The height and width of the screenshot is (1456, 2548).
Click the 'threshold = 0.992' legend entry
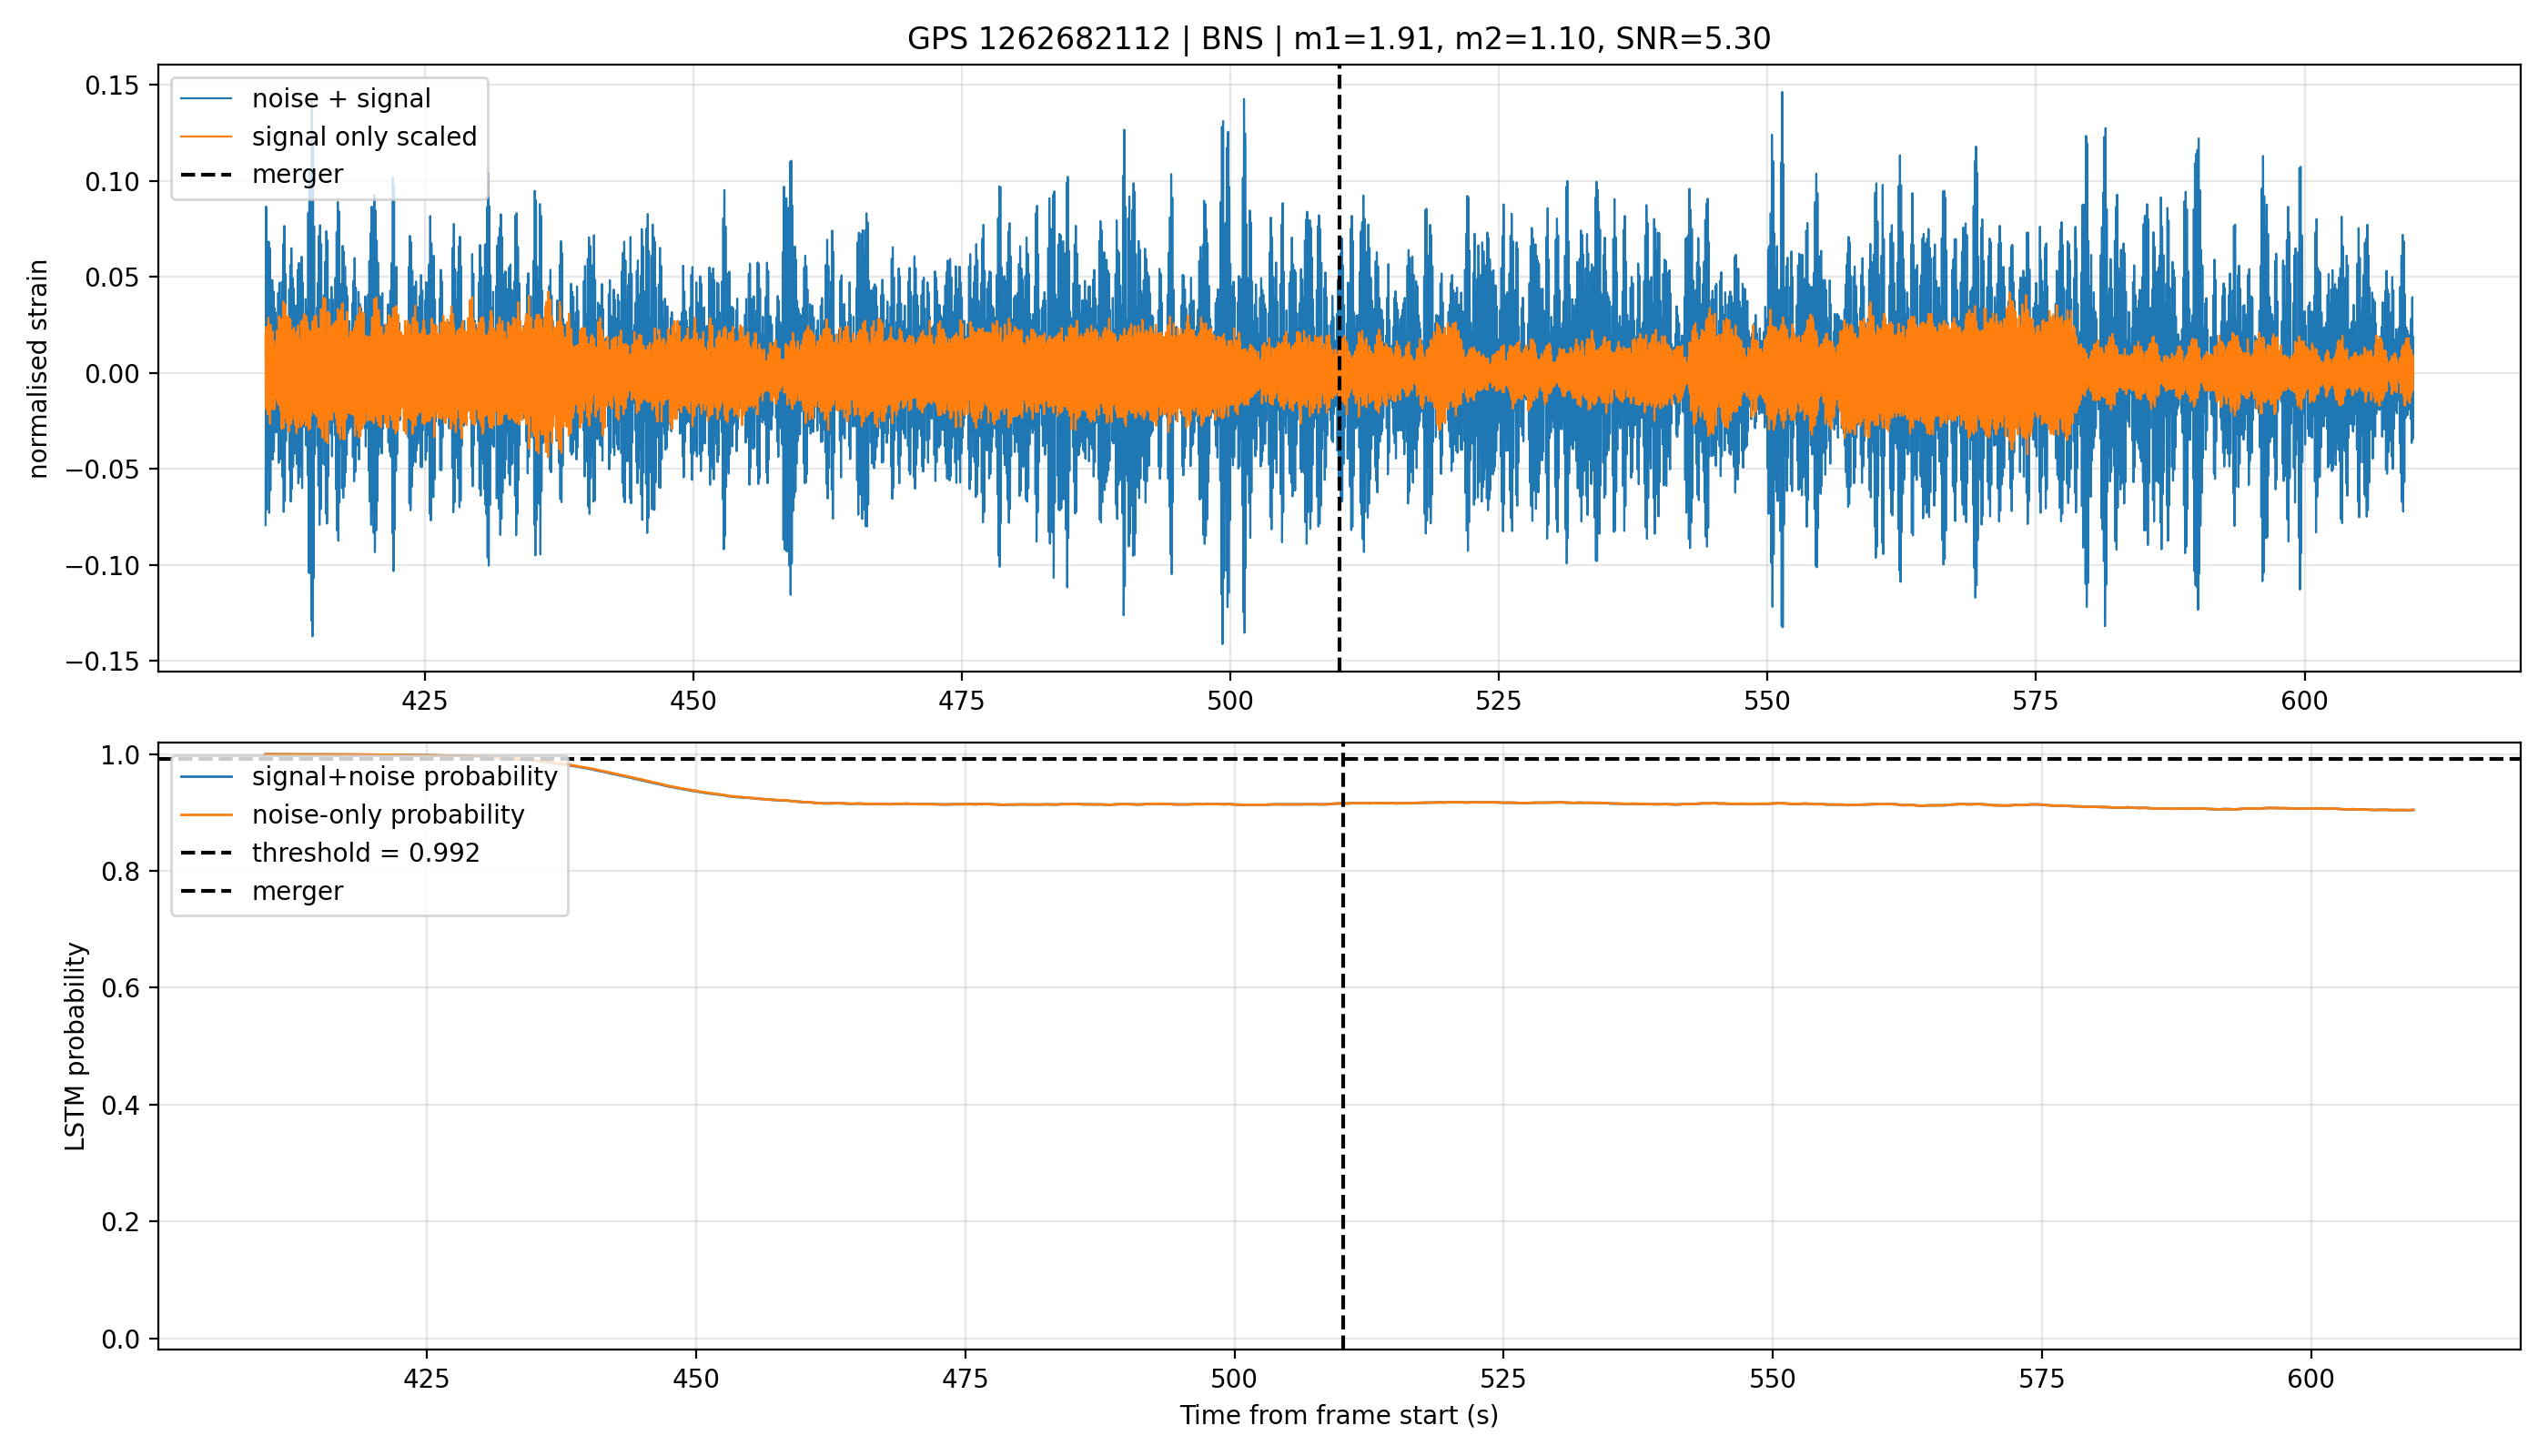tap(330, 853)
